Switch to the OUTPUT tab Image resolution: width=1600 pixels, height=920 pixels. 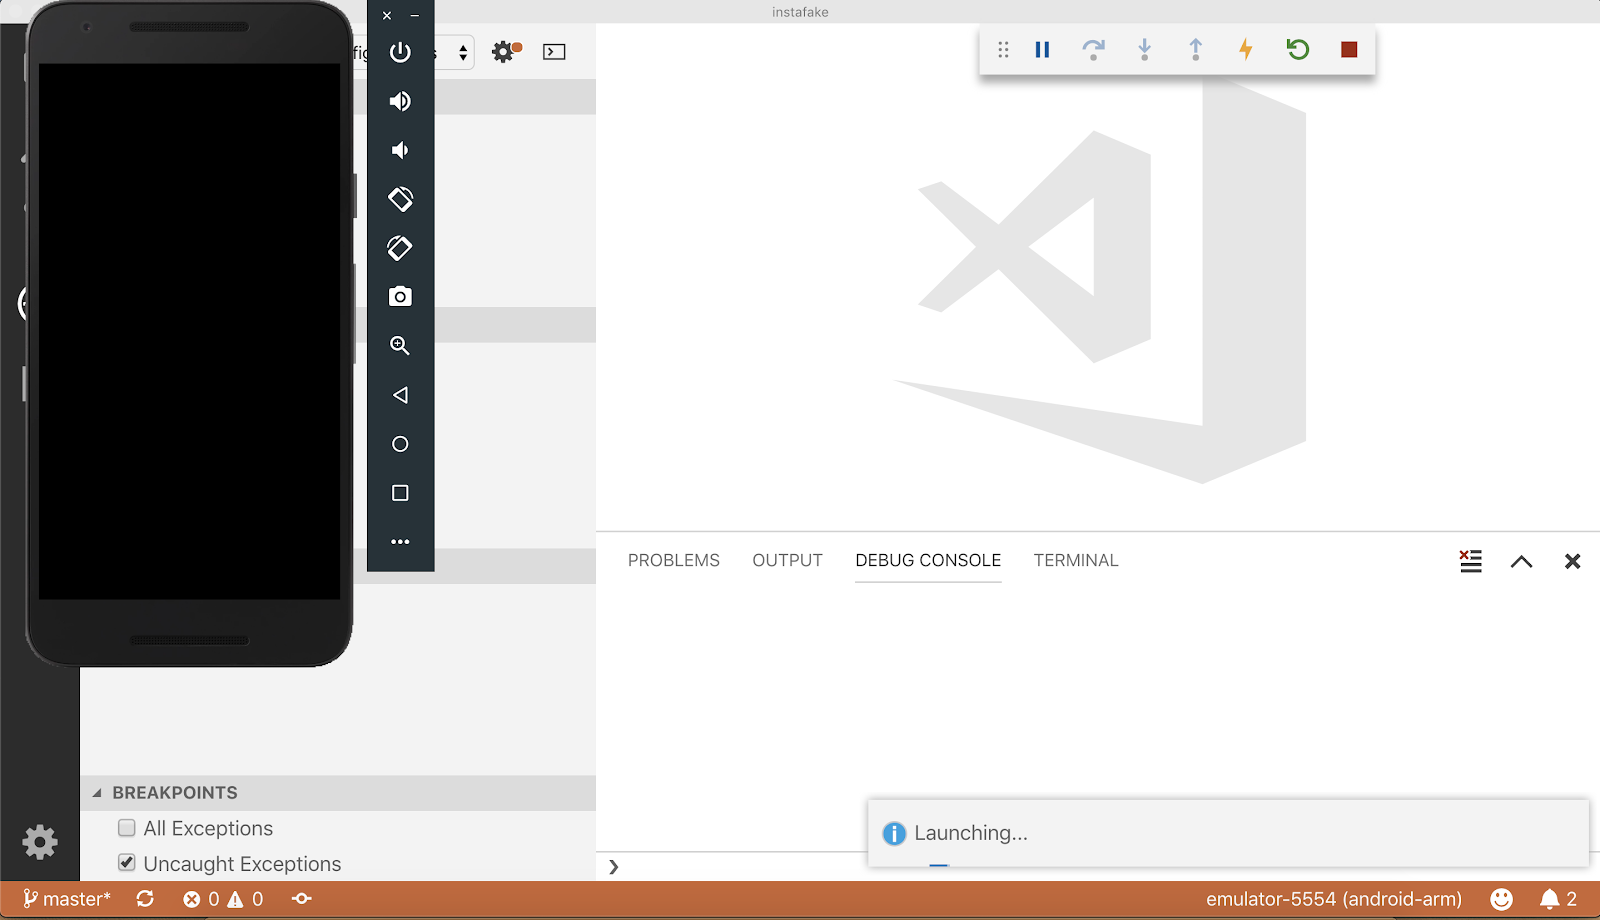788,560
